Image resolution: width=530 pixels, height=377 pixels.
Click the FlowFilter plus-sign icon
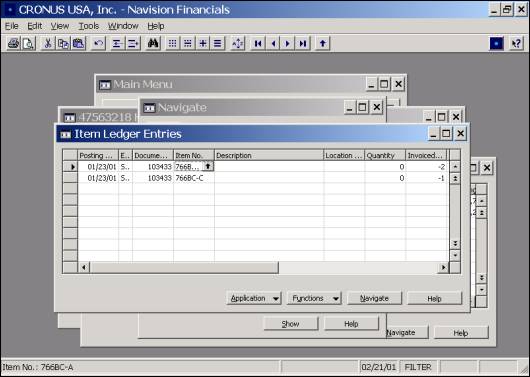click(x=203, y=43)
